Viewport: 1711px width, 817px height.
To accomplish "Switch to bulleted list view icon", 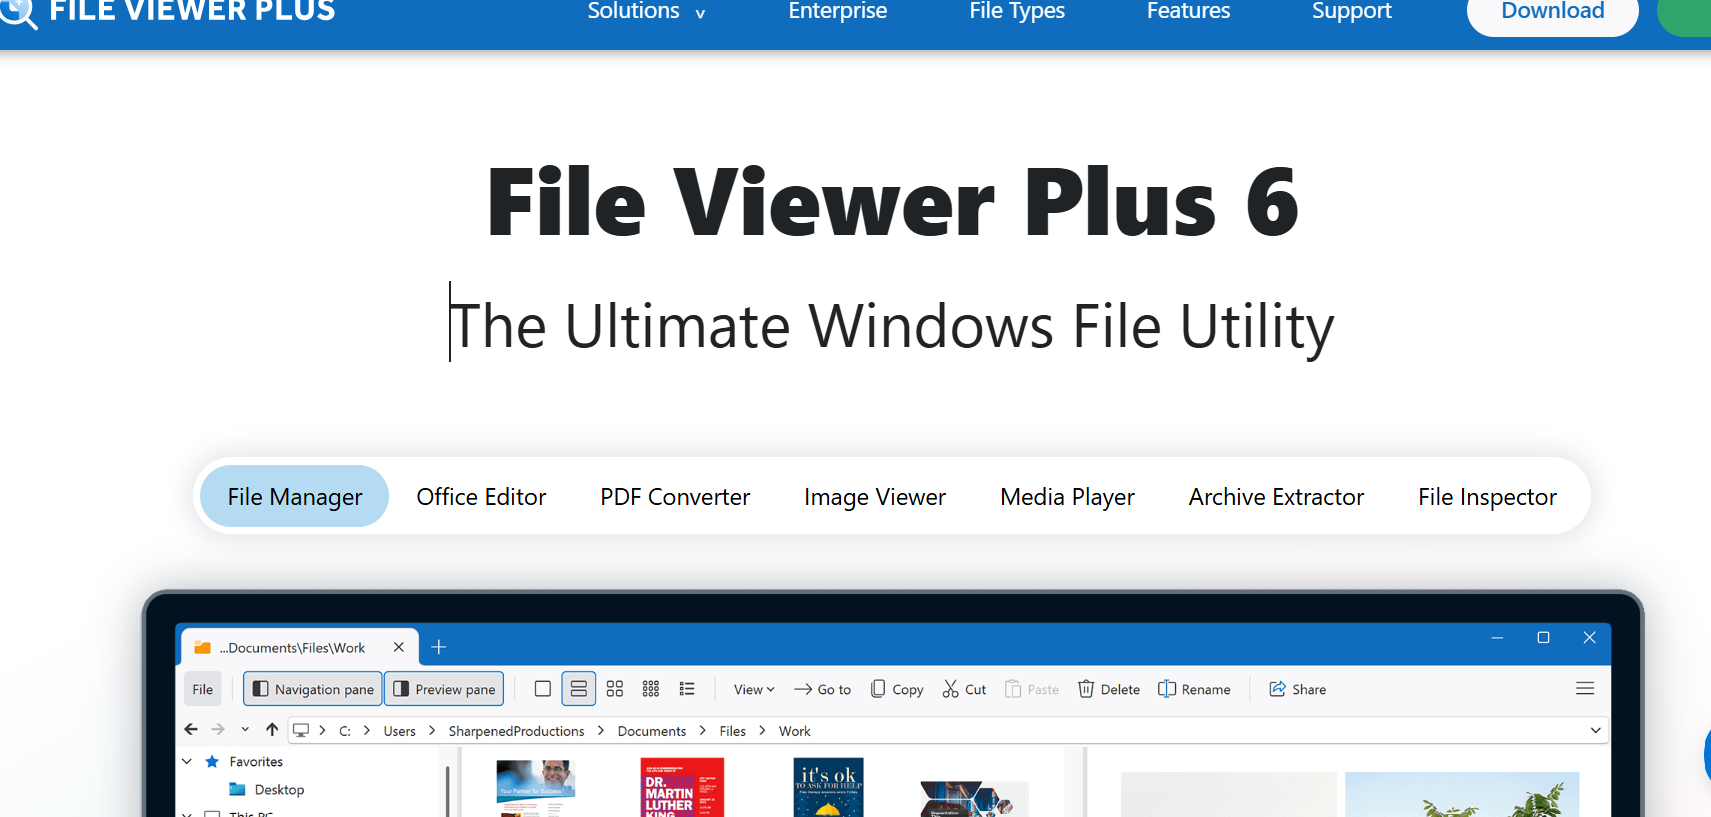I will pyautogui.click(x=687, y=689).
